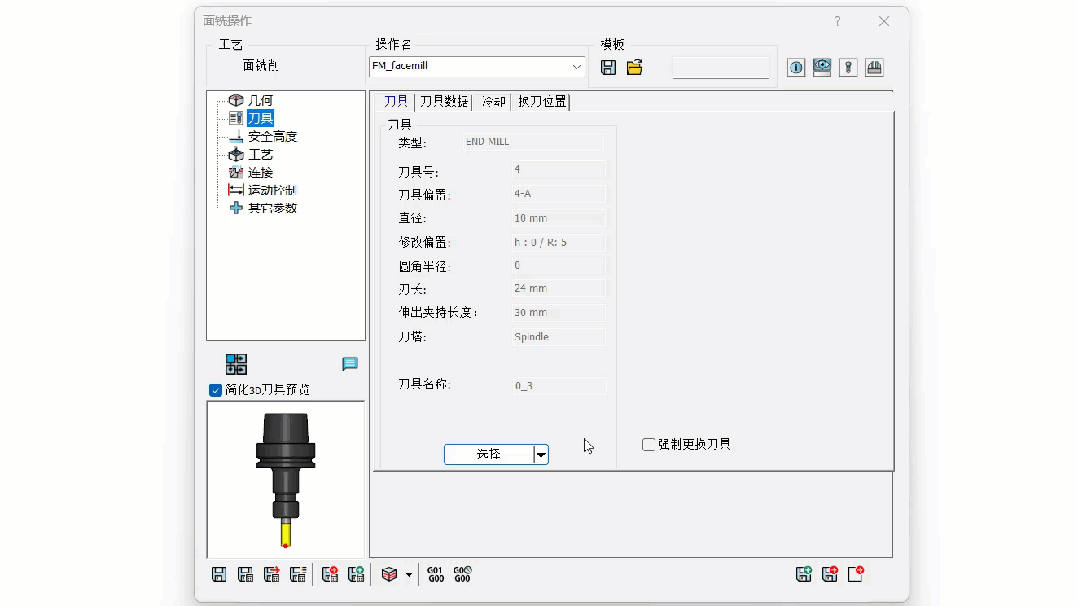
Task: Select 工艺 node in the tree
Action: pos(261,155)
